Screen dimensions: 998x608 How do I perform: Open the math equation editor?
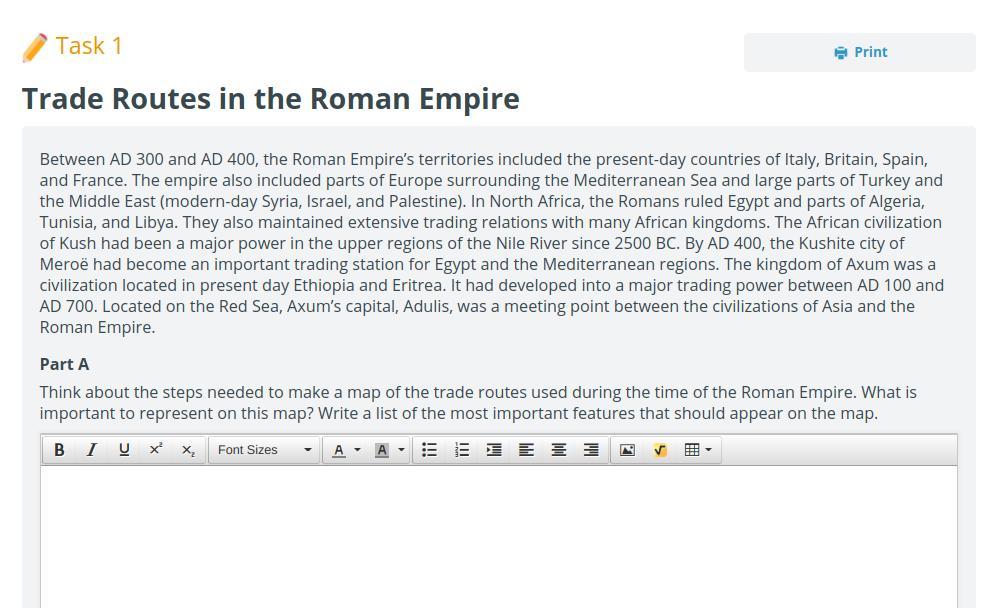point(660,450)
